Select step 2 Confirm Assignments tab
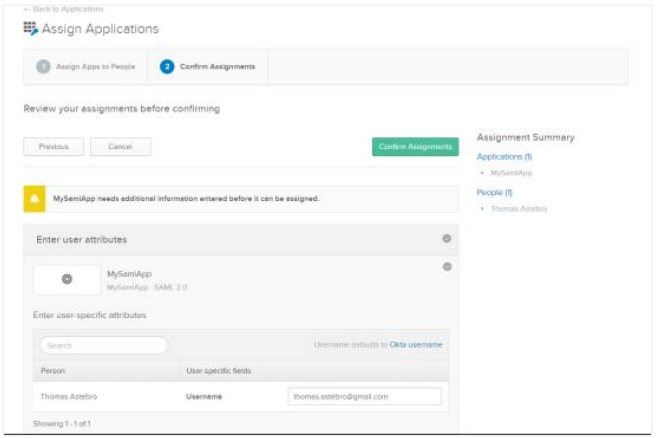 point(207,67)
